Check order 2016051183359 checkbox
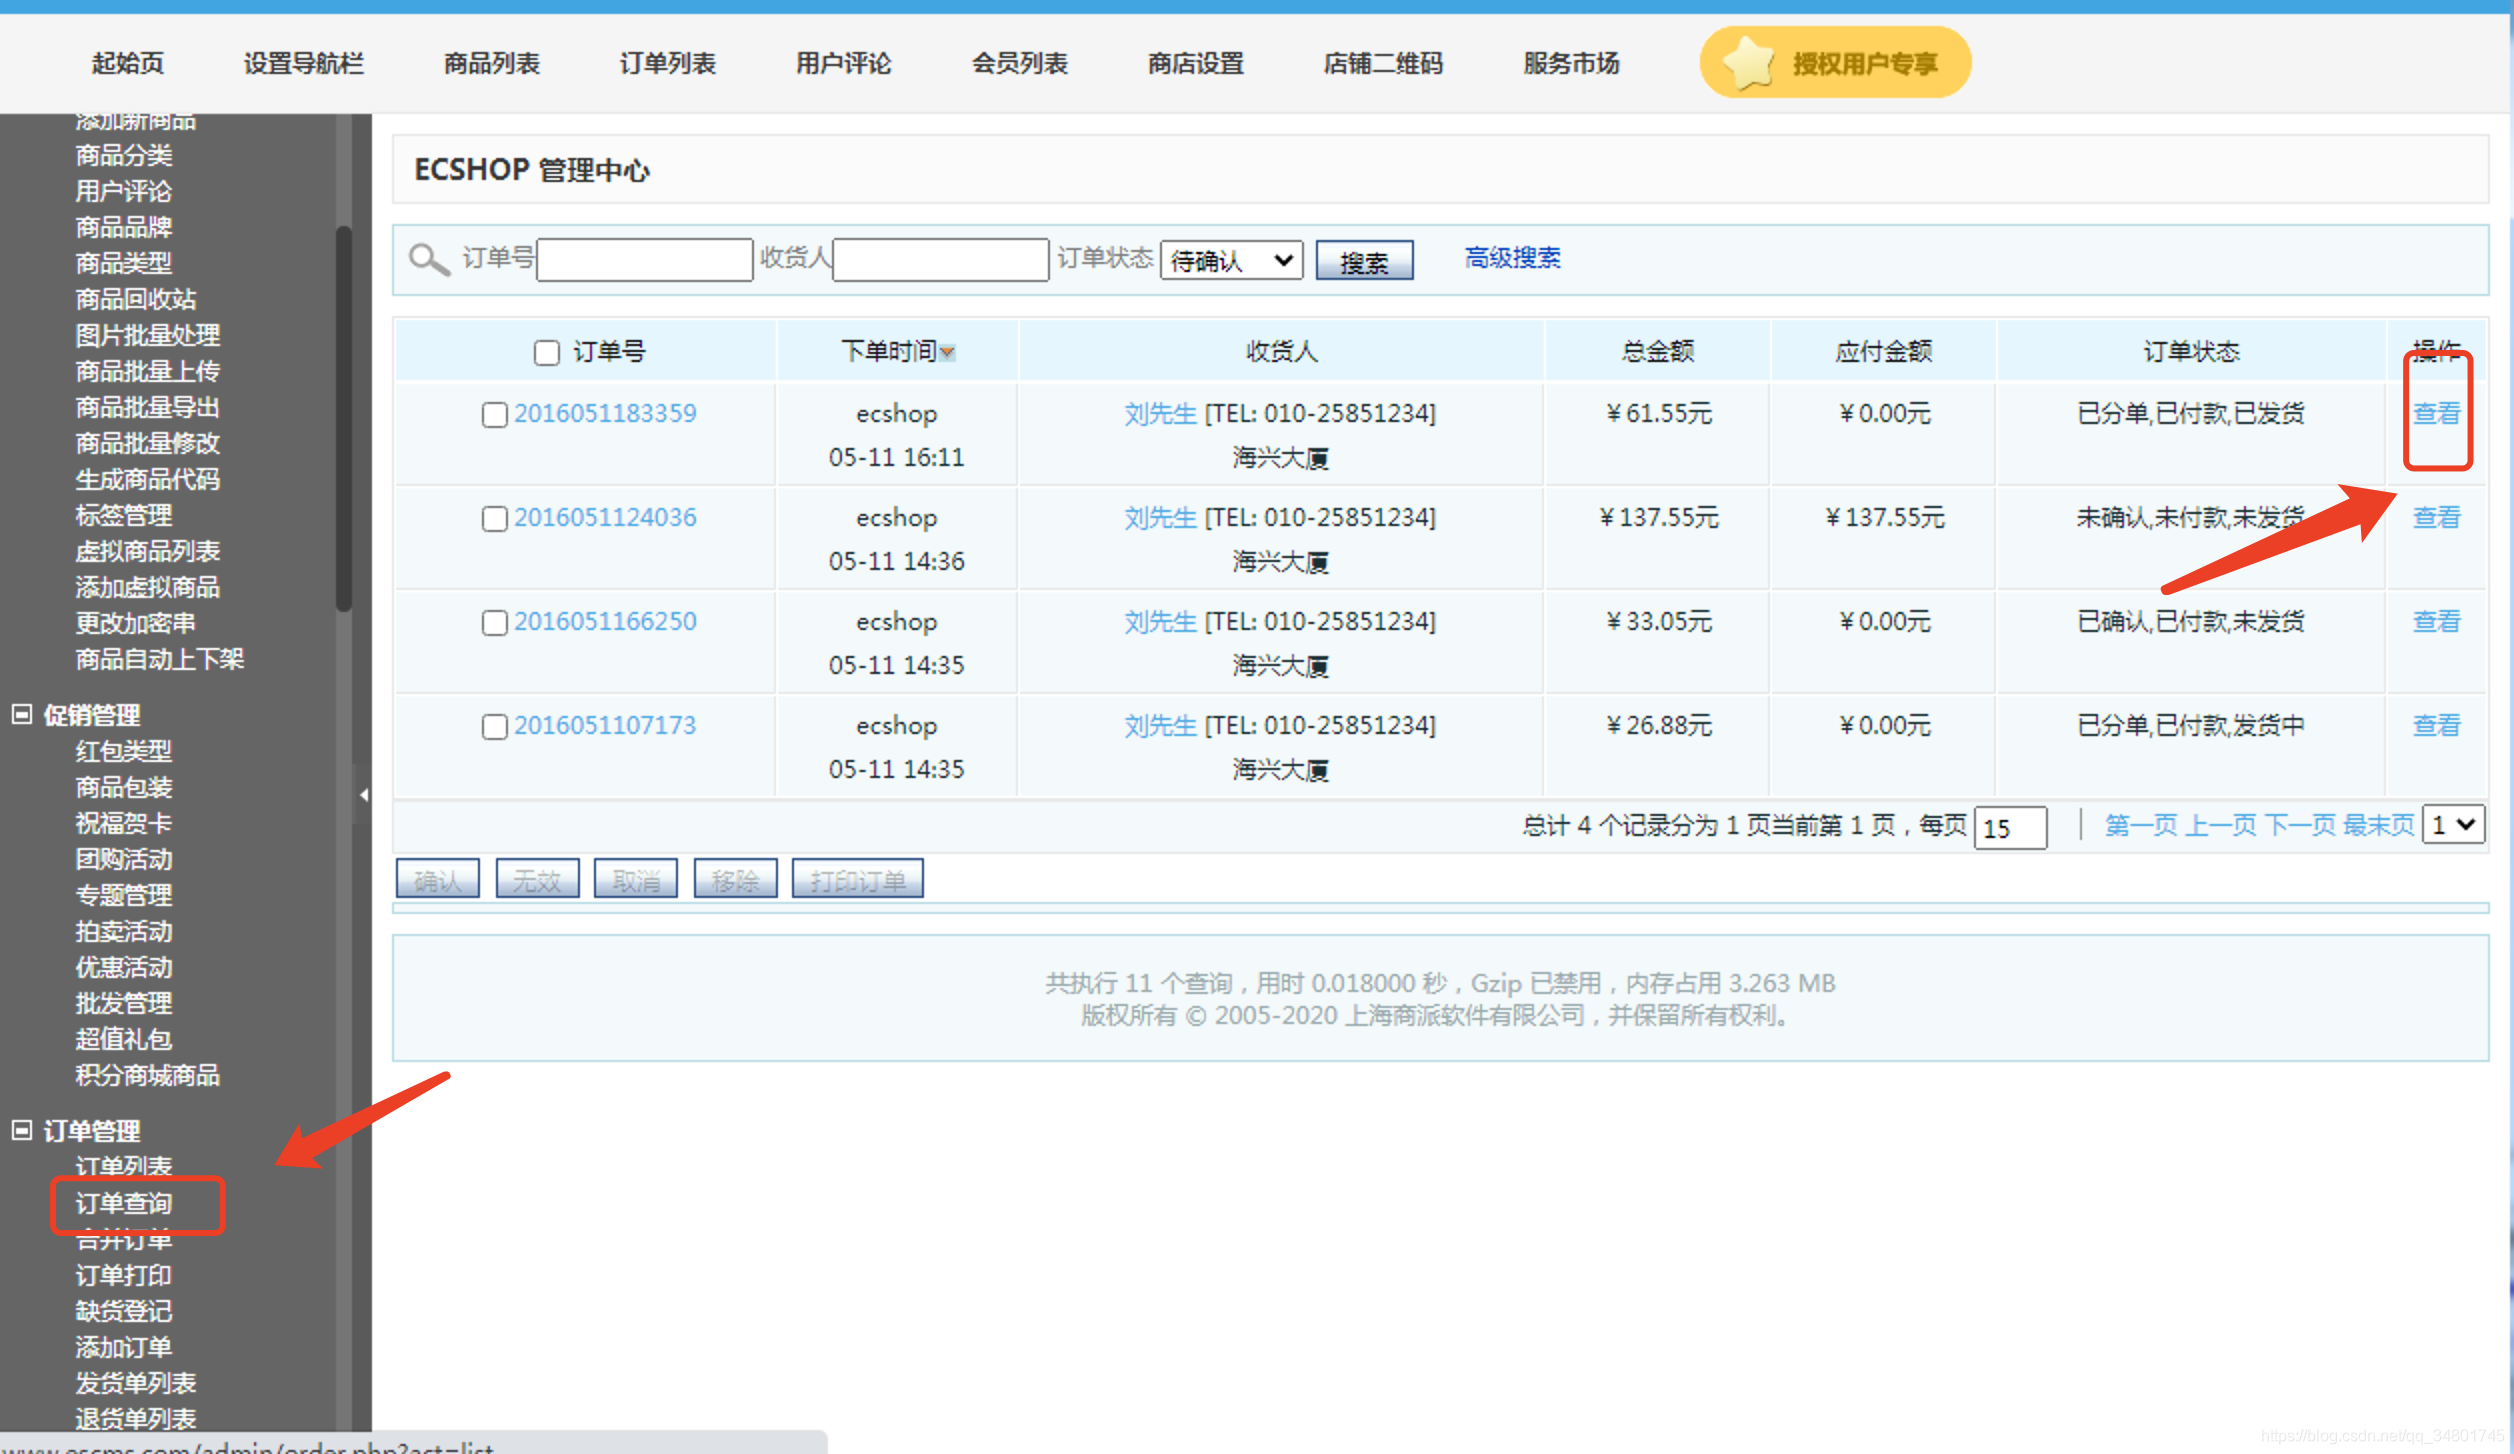Image resolution: width=2514 pixels, height=1454 pixels. [495, 415]
